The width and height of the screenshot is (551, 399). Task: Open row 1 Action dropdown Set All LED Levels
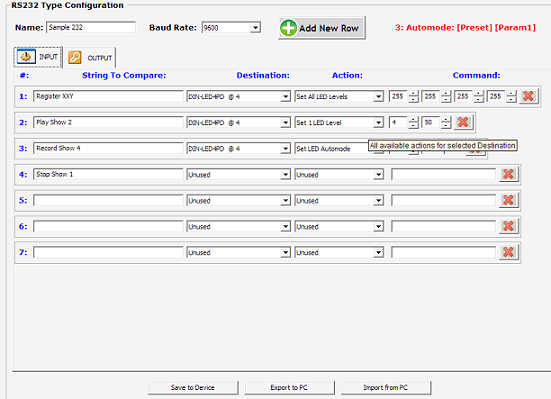[x=378, y=96]
